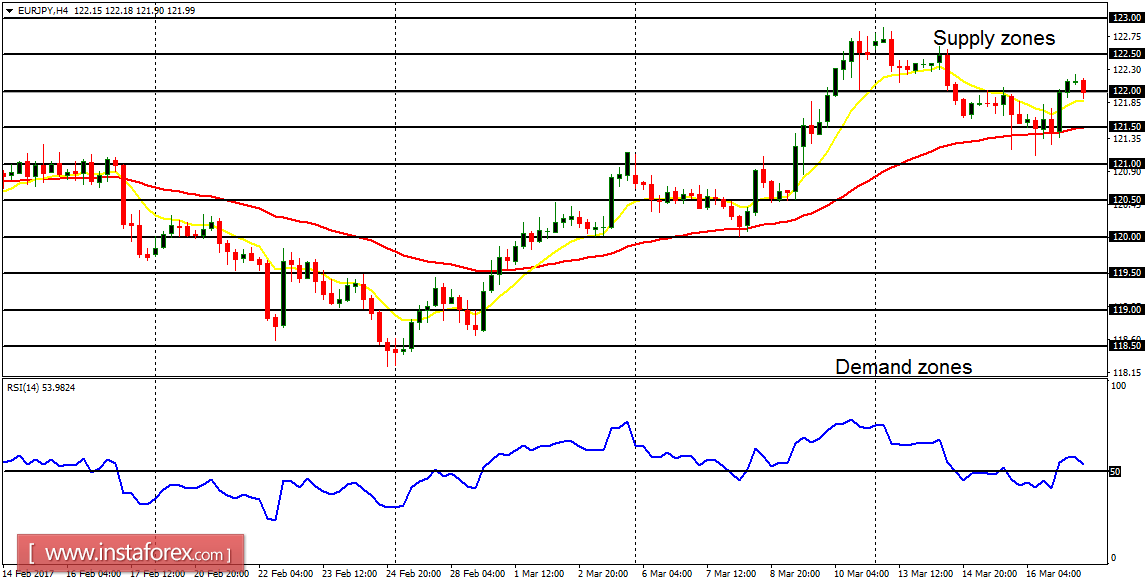Select the Demand zones text label
This screenshot has width=1147, height=585.
[903, 367]
